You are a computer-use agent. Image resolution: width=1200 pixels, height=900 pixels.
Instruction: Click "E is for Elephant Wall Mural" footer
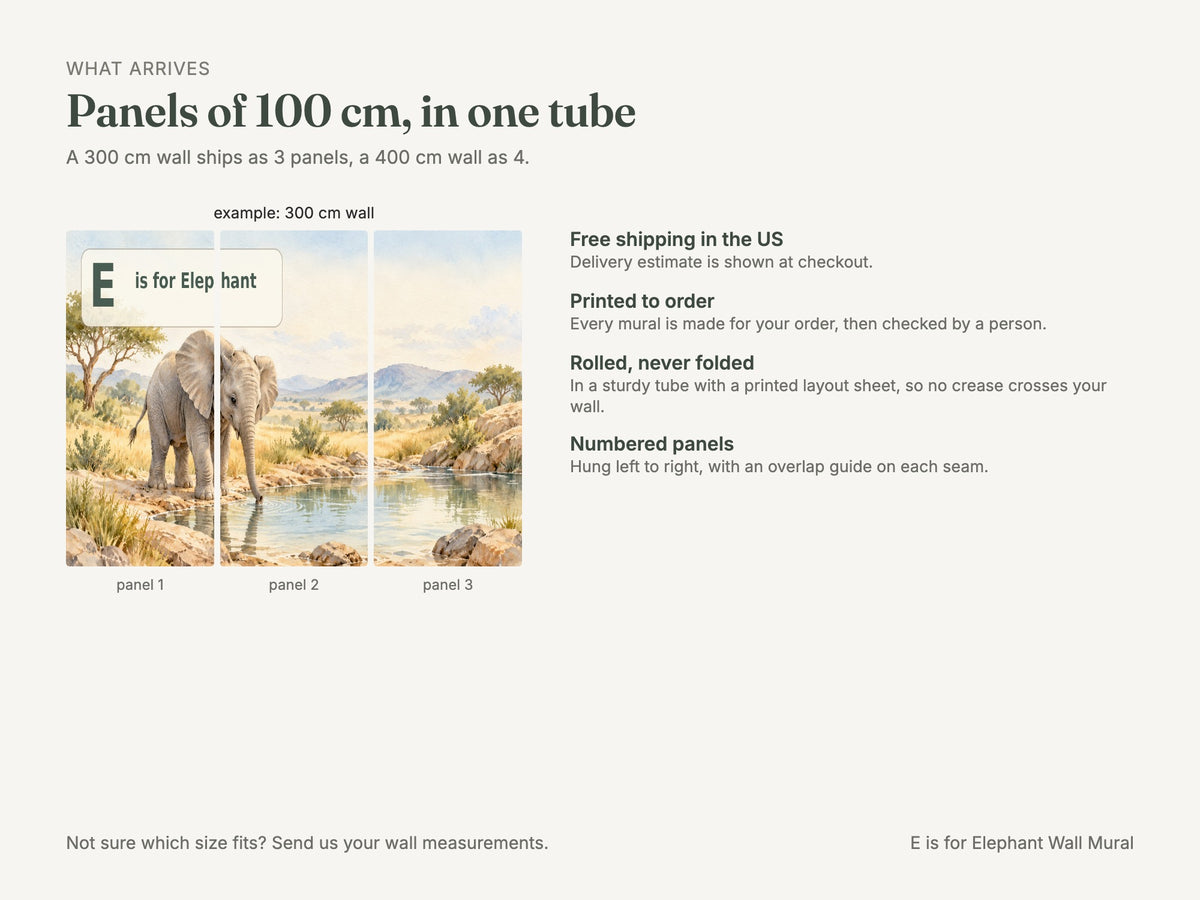[x=1022, y=843]
